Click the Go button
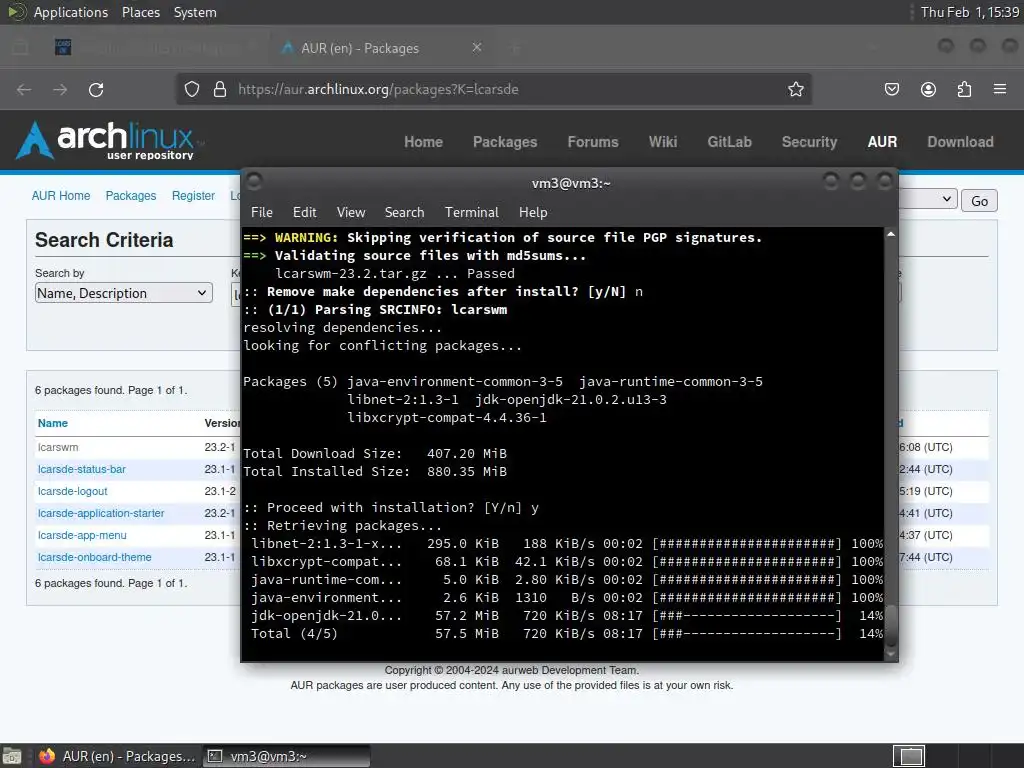 pos(979,201)
